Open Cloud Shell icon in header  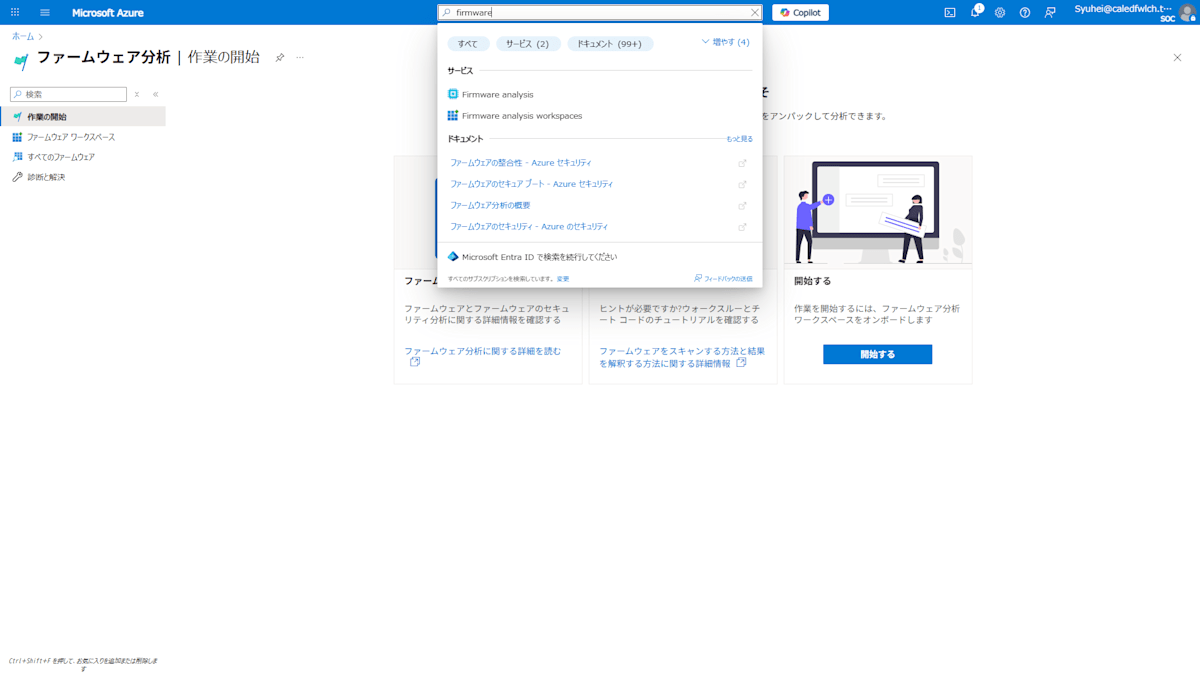point(950,13)
